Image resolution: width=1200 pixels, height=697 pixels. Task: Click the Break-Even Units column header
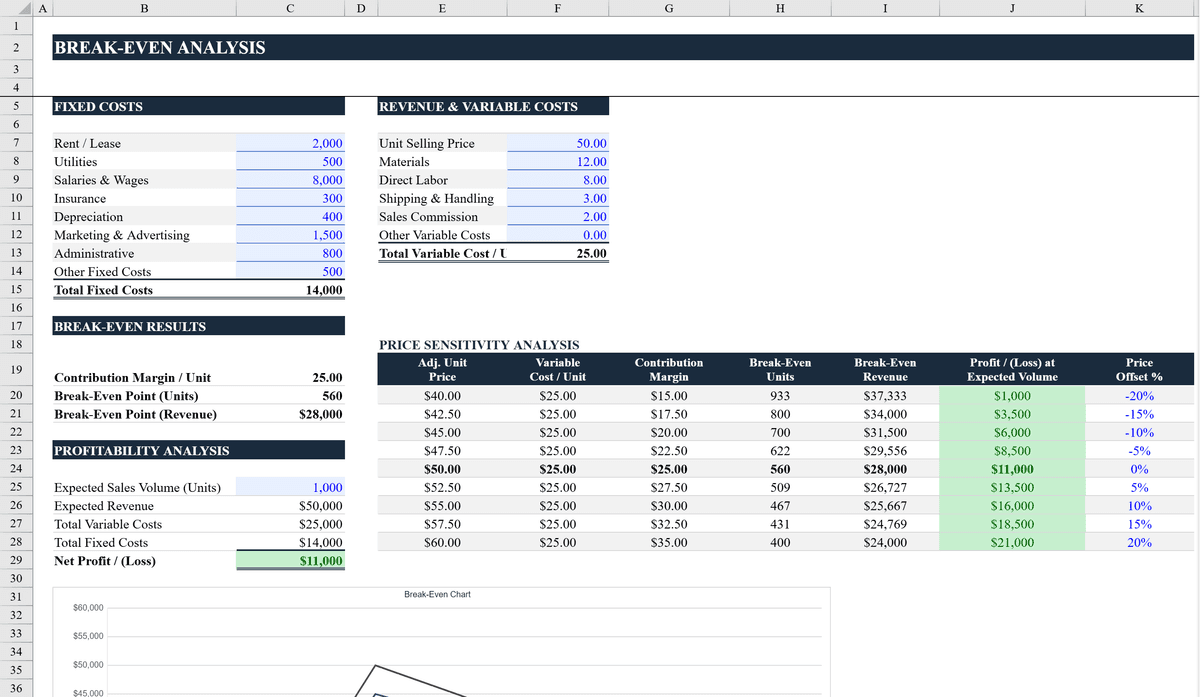pos(780,369)
